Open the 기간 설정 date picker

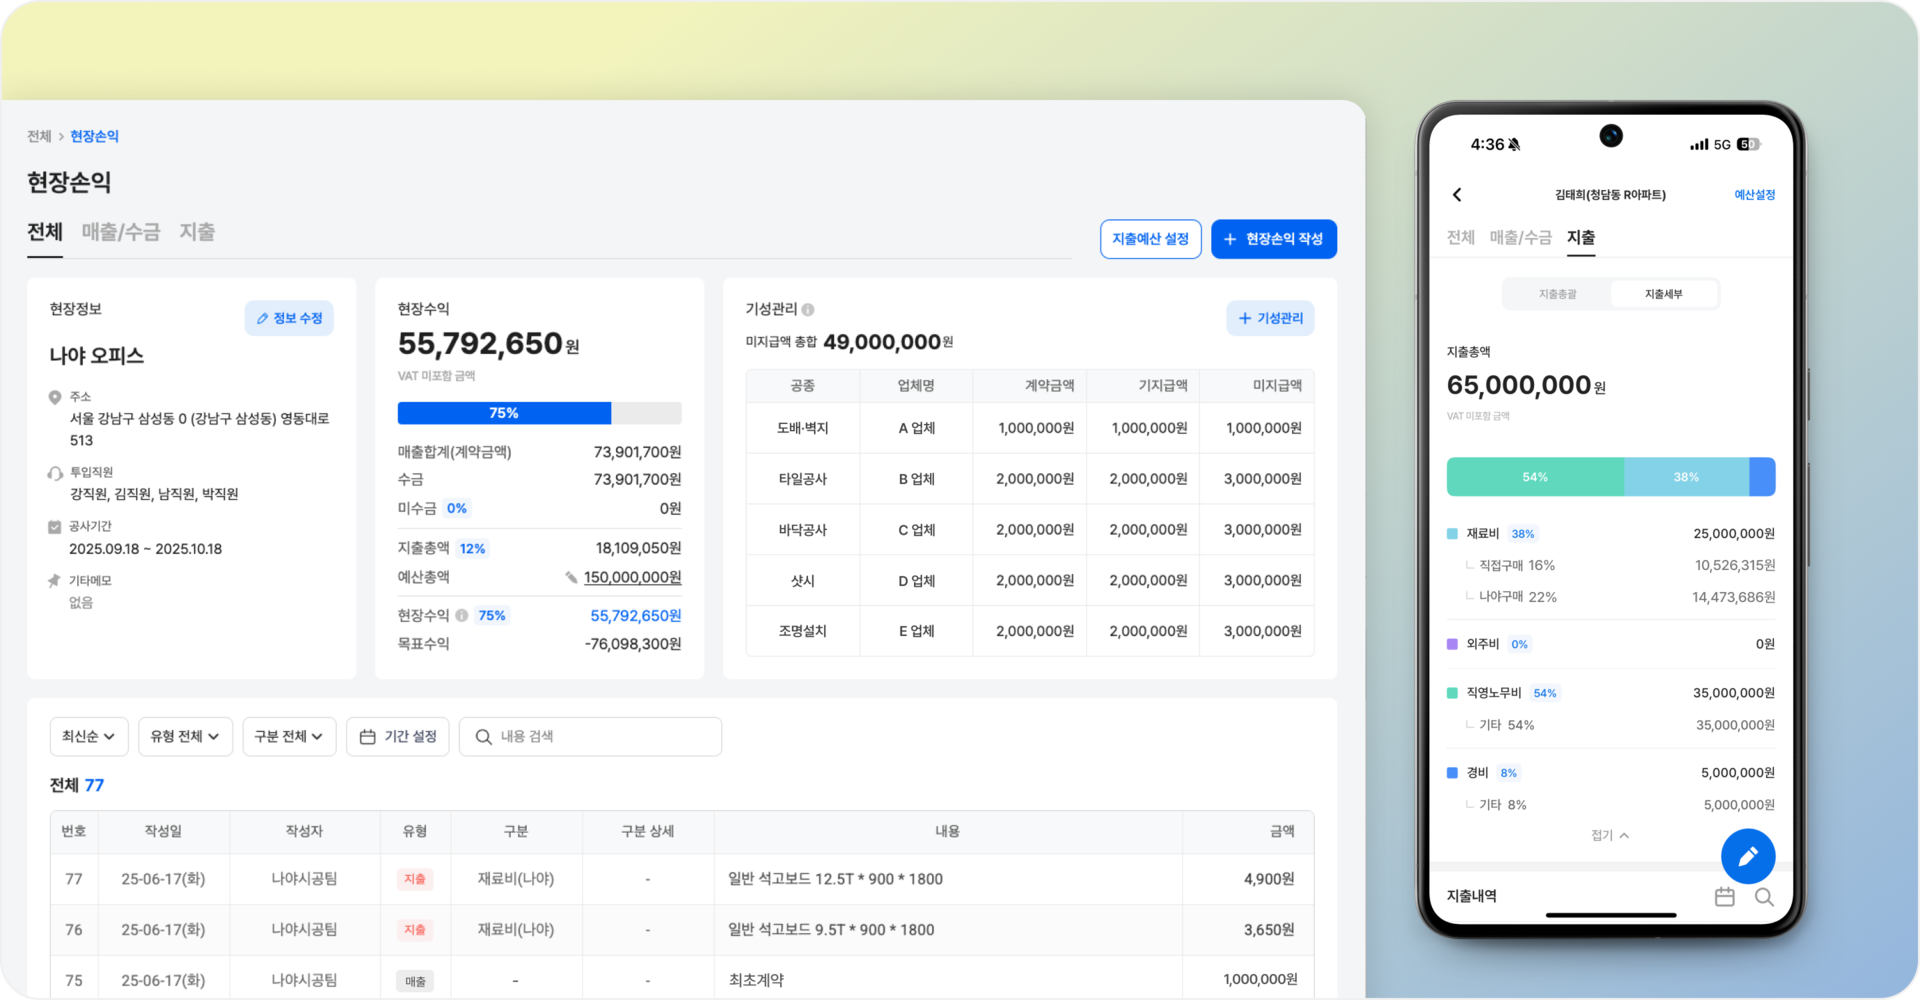[x=398, y=737]
